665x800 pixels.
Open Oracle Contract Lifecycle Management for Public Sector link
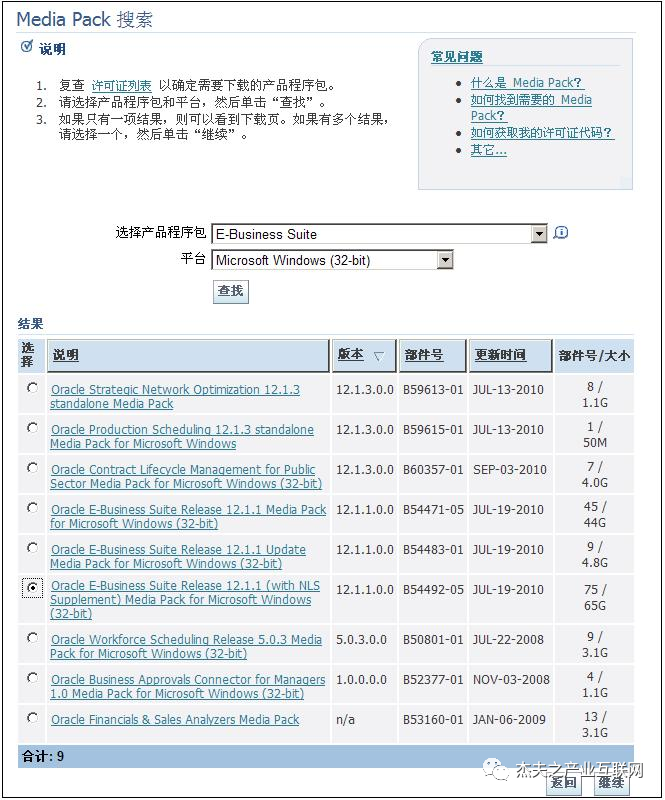pos(186,476)
